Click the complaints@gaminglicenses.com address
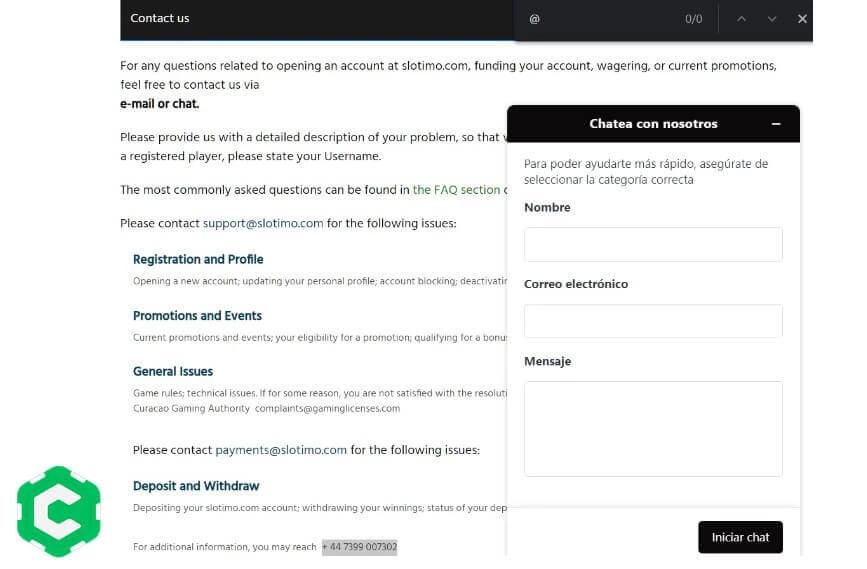Viewport: 867px width, 569px height. point(327,409)
